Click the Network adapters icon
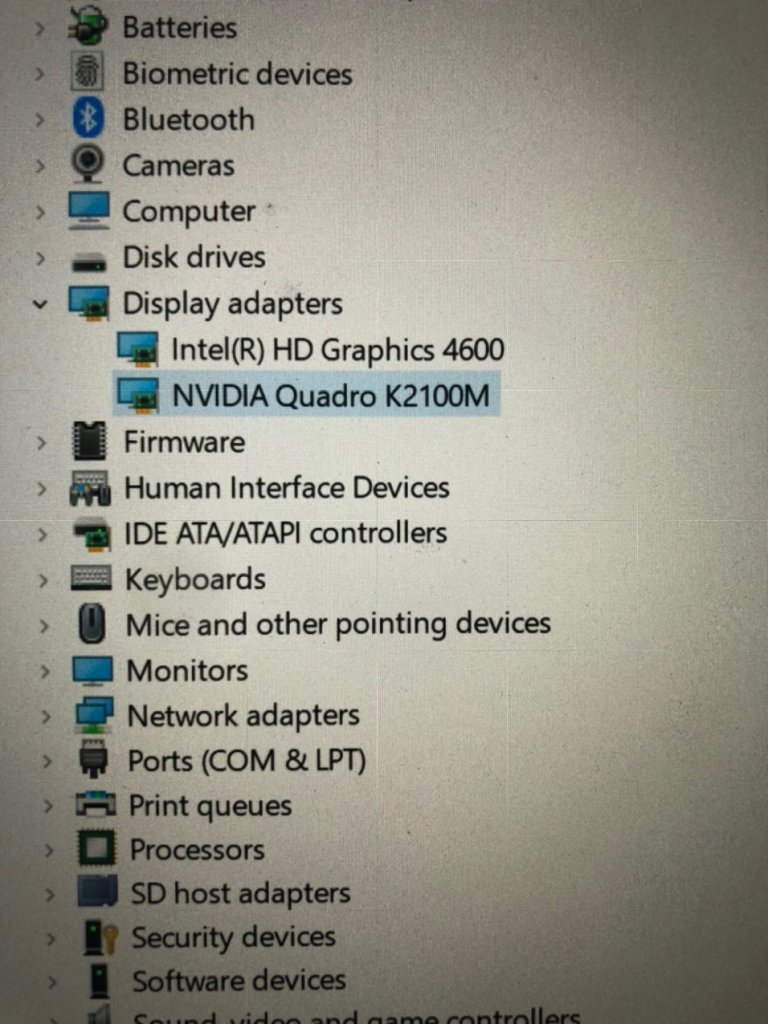Screen dimensions: 768x1024 (94, 715)
